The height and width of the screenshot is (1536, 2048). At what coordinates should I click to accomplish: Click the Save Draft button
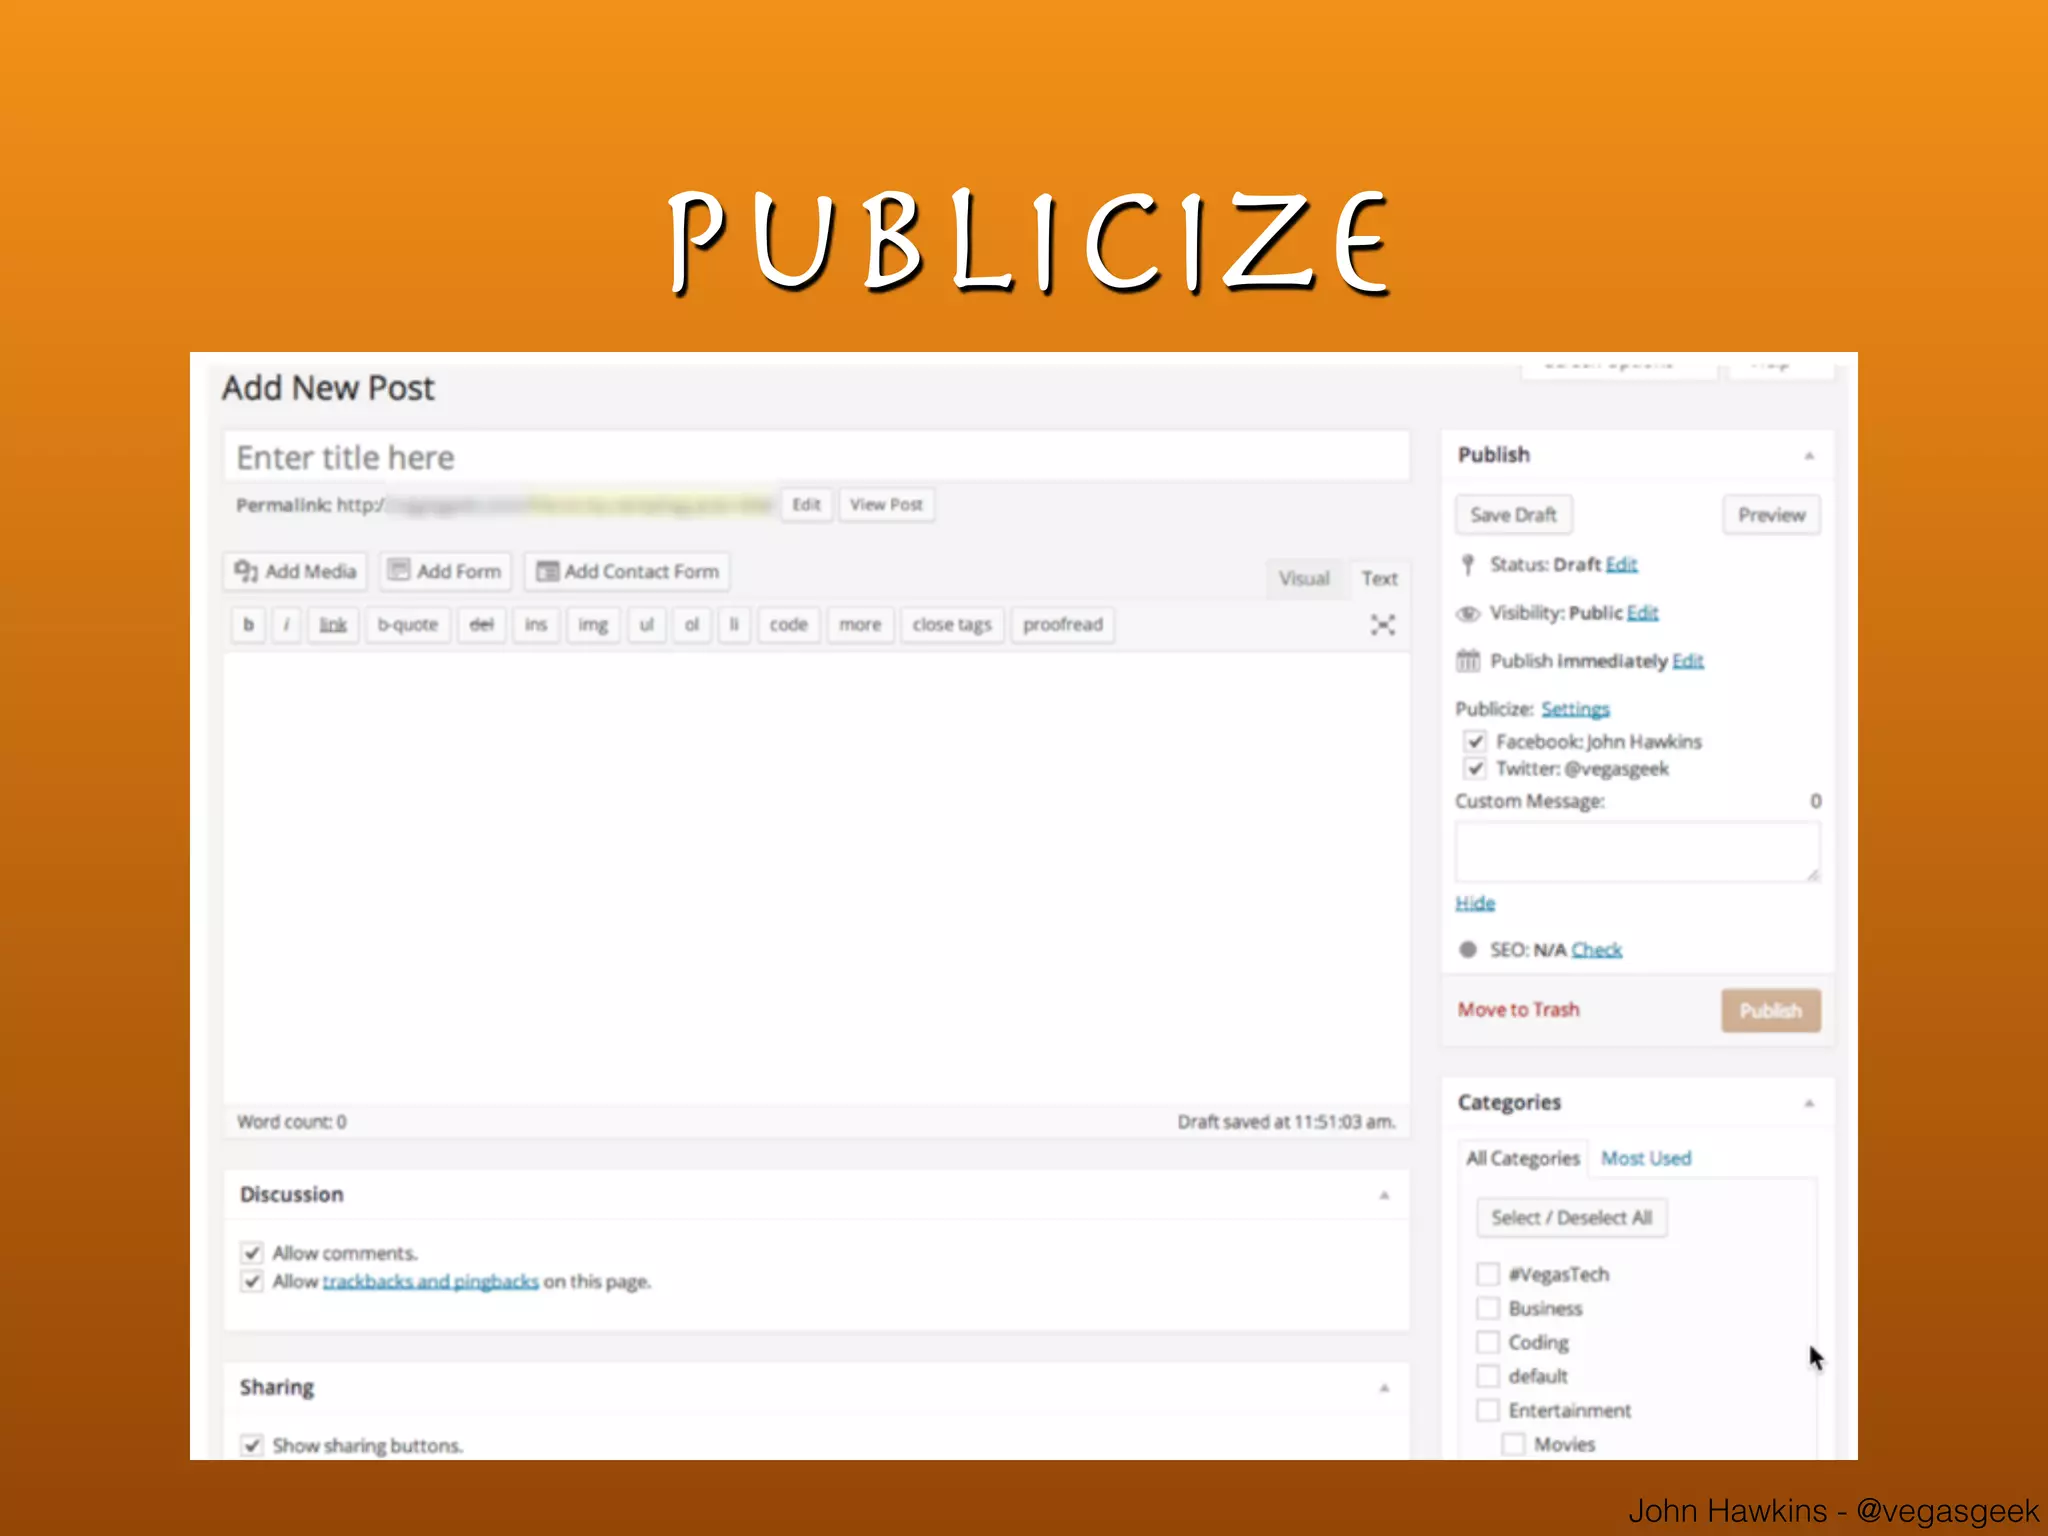click(x=1513, y=515)
